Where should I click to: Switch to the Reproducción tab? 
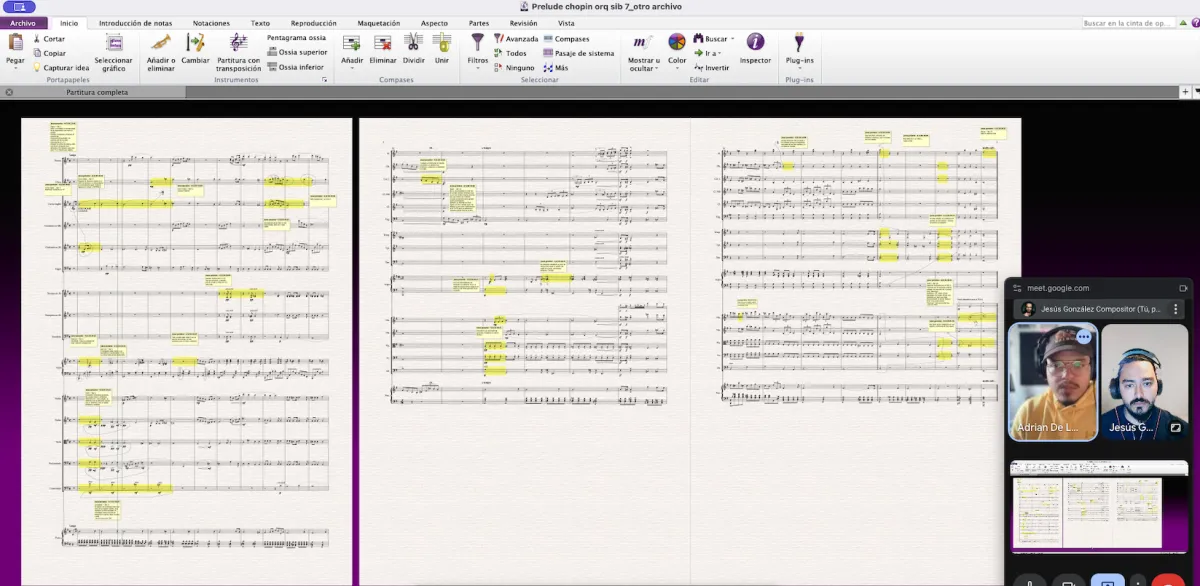point(313,22)
